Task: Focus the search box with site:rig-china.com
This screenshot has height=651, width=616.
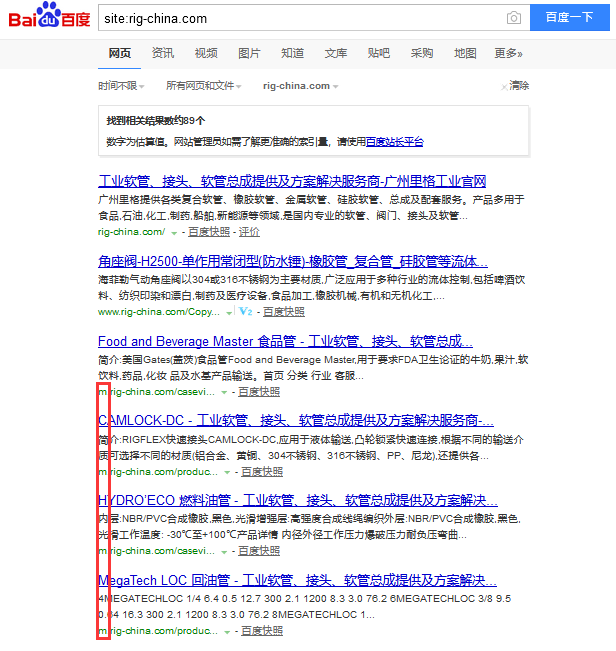Action: (301, 18)
